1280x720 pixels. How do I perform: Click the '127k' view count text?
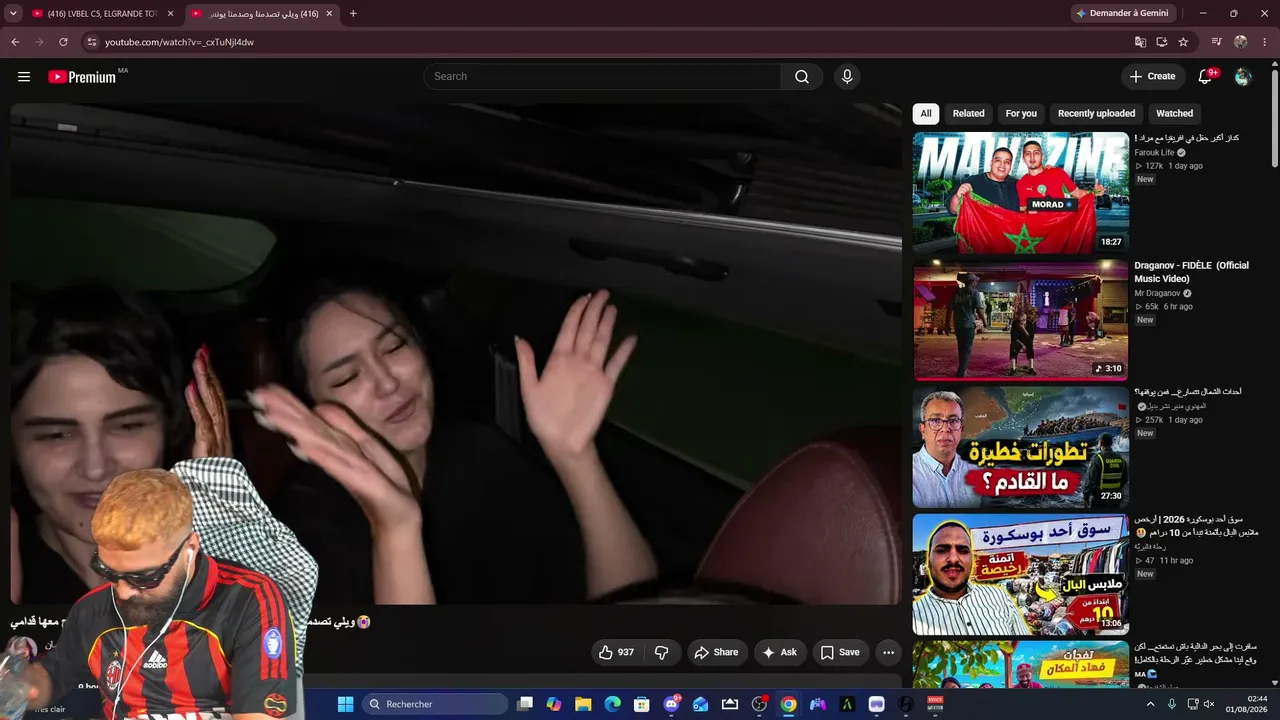click(1154, 166)
